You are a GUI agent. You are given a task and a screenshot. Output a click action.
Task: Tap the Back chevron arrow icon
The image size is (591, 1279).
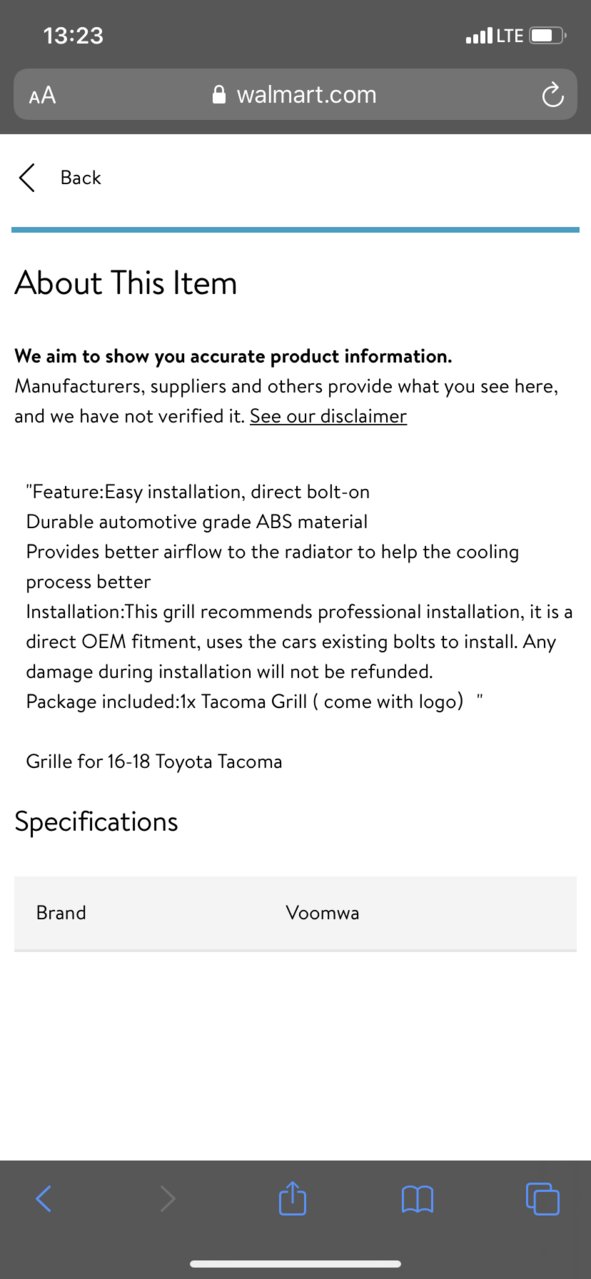(x=27, y=178)
